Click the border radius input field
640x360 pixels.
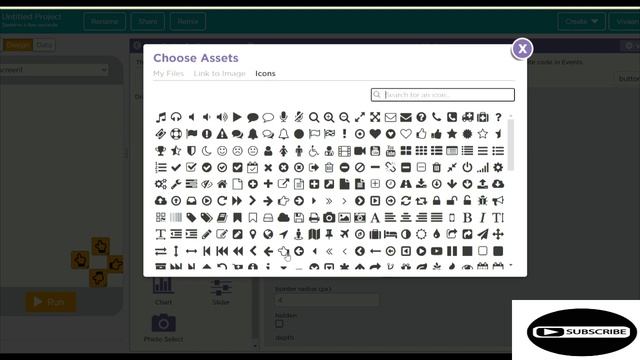(x=327, y=300)
